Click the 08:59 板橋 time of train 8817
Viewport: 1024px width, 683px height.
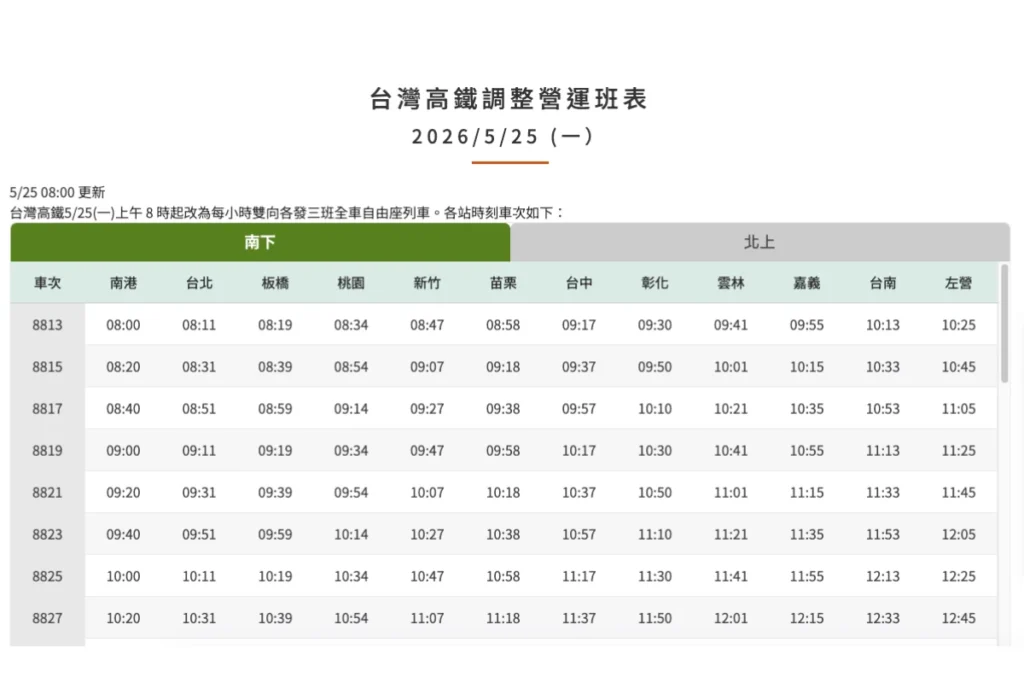[x=275, y=409]
